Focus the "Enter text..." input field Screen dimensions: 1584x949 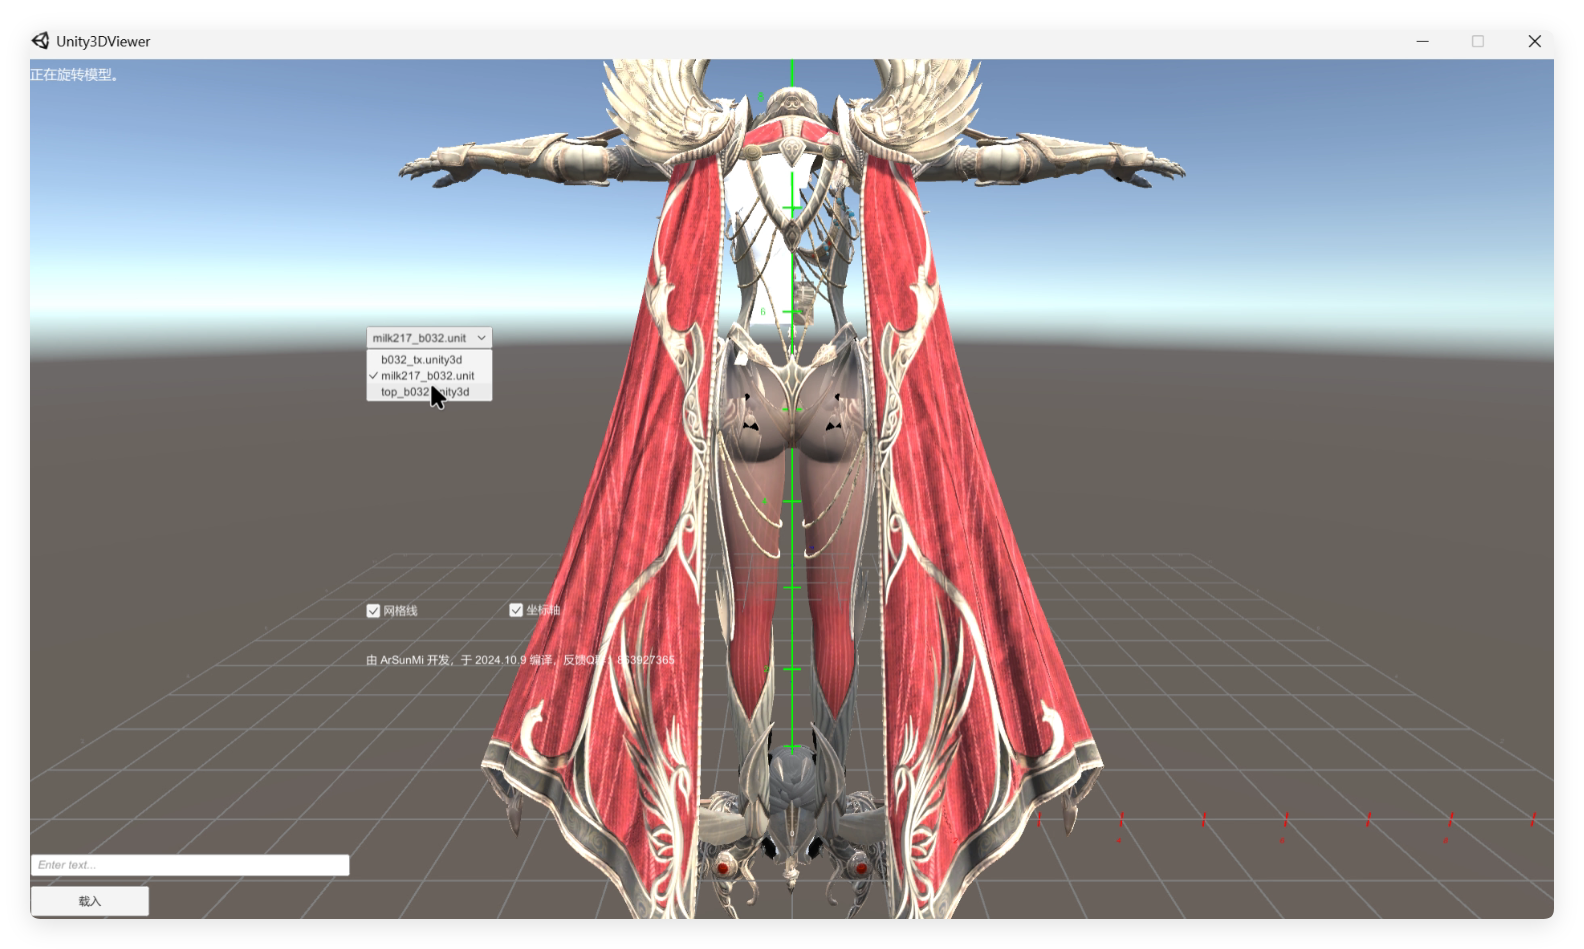(x=190, y=865)
